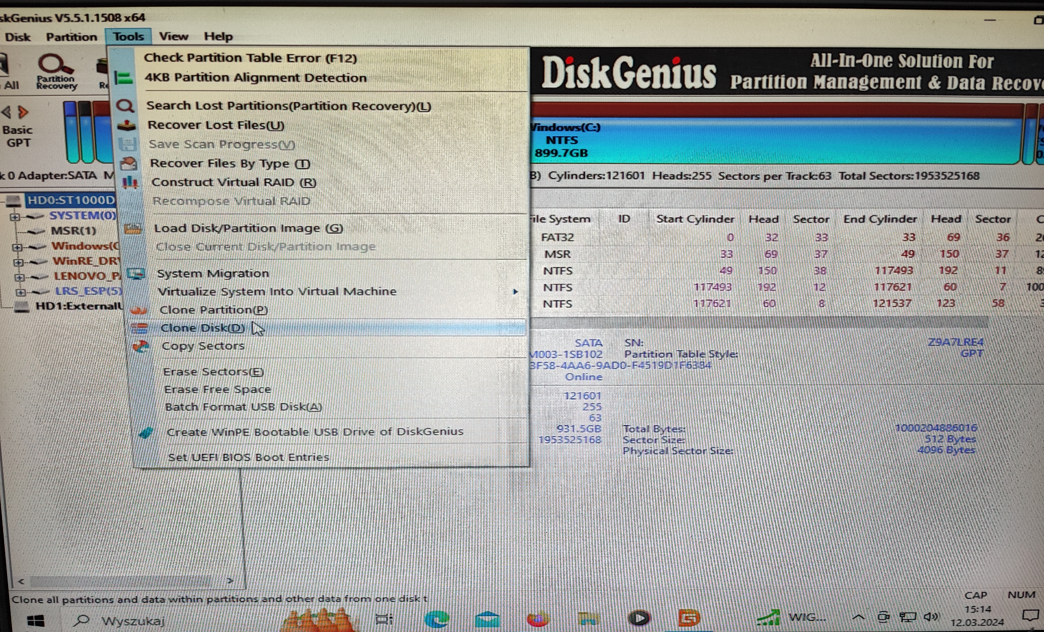This screenshot has height=632, width=1044.
Task: Choose Recover Lost Files
Action: tap(216, 125)
